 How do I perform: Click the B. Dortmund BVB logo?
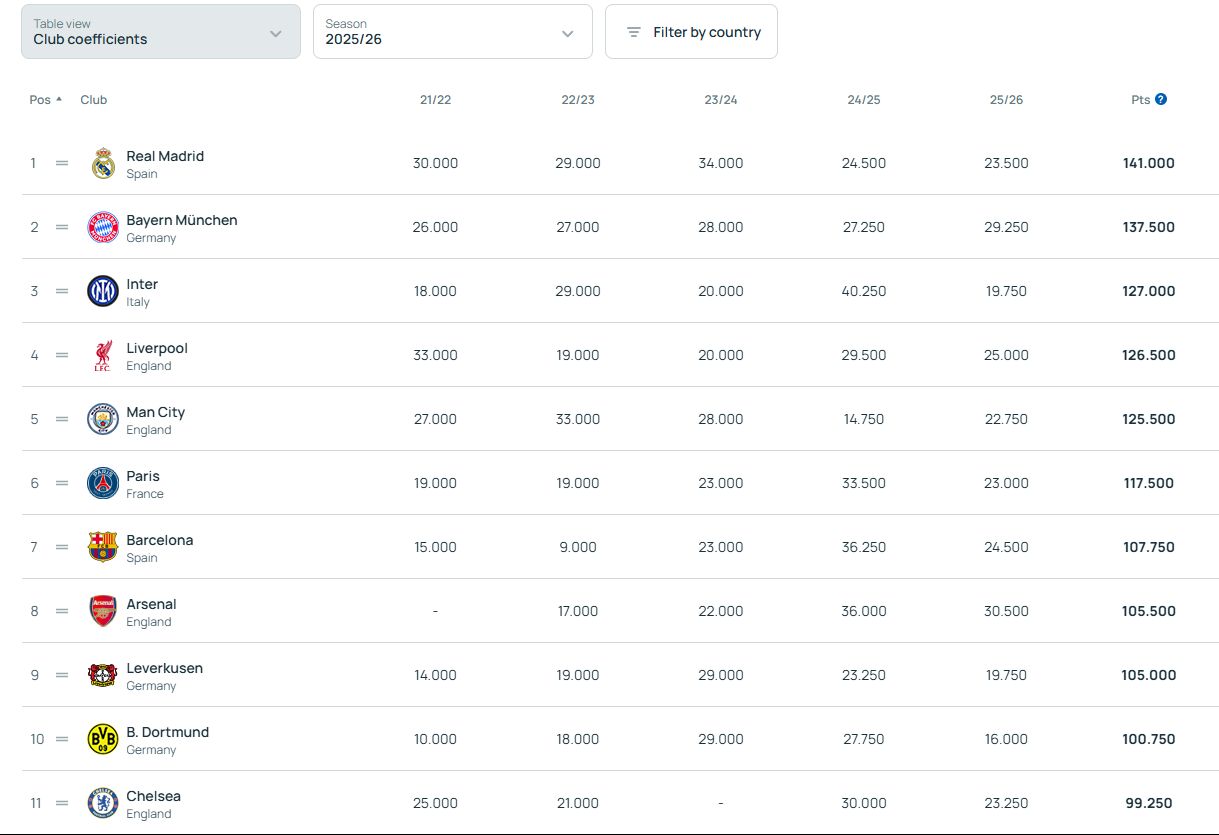(103, 739)
